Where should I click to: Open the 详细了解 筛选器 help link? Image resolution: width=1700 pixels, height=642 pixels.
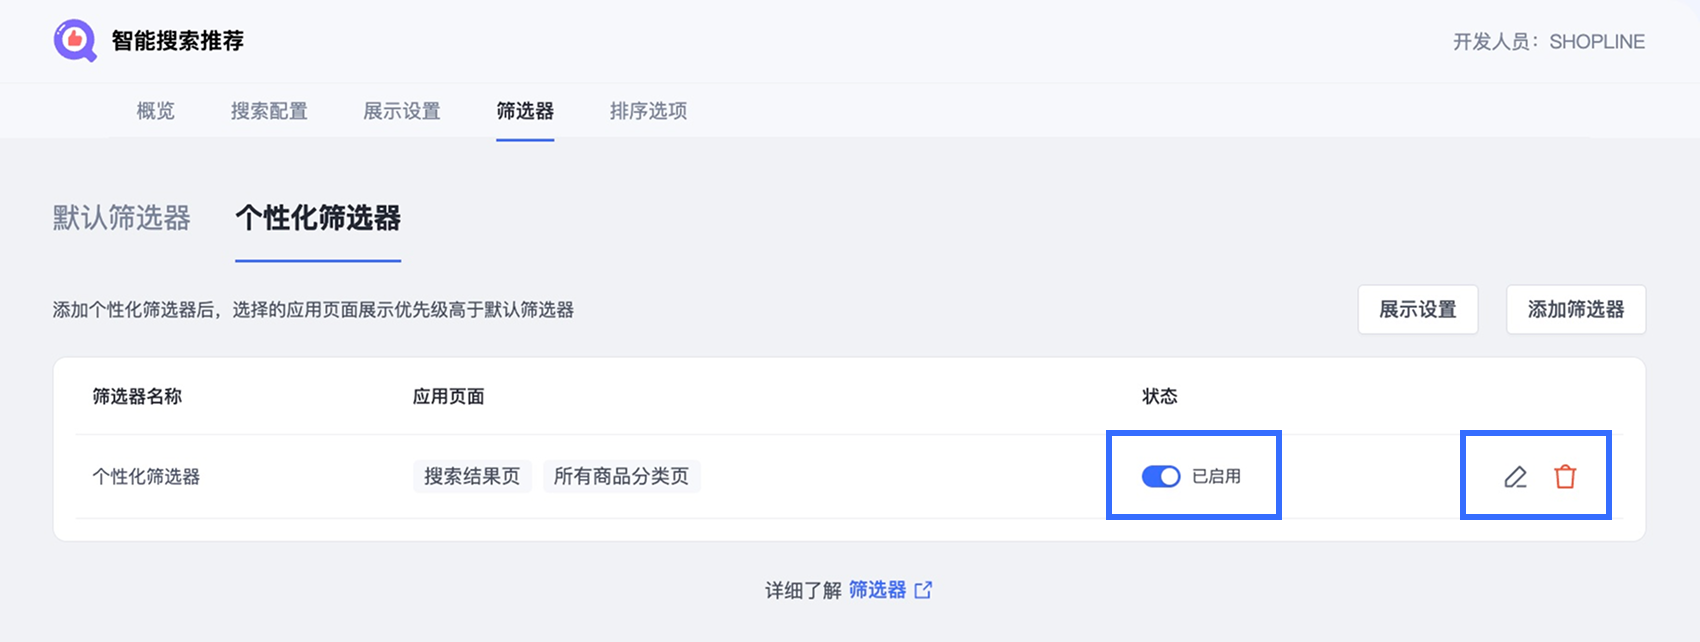[x=877, y=590]
